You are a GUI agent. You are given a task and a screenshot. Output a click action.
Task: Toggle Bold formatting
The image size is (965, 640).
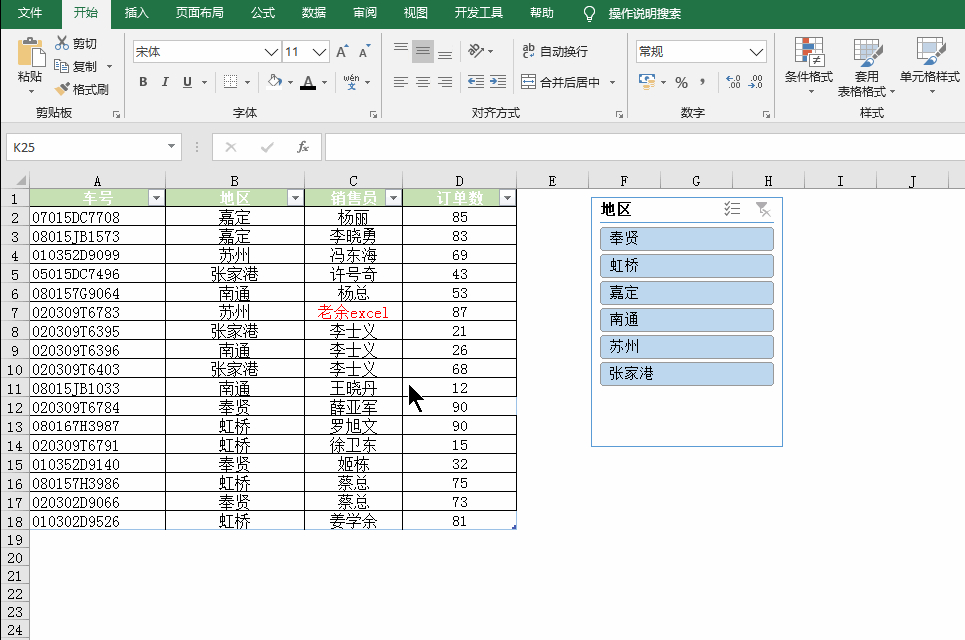click(143, 82)
